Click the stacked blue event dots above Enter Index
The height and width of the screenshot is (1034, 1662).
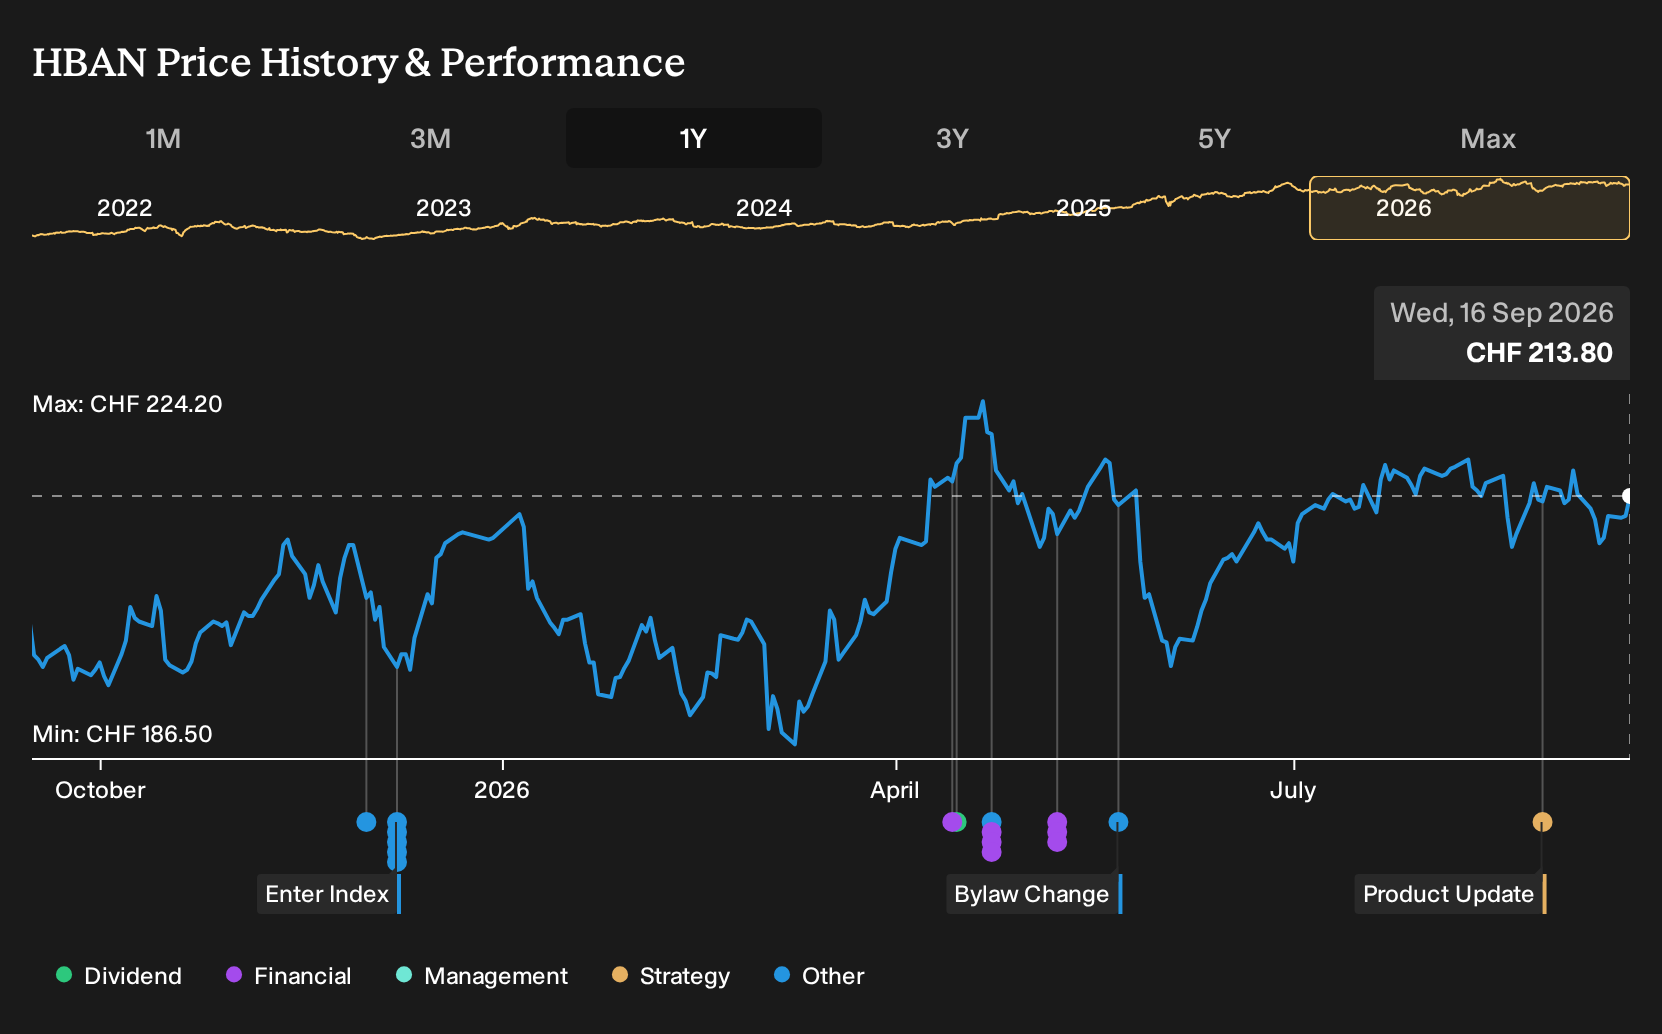[x=397, y=842]
